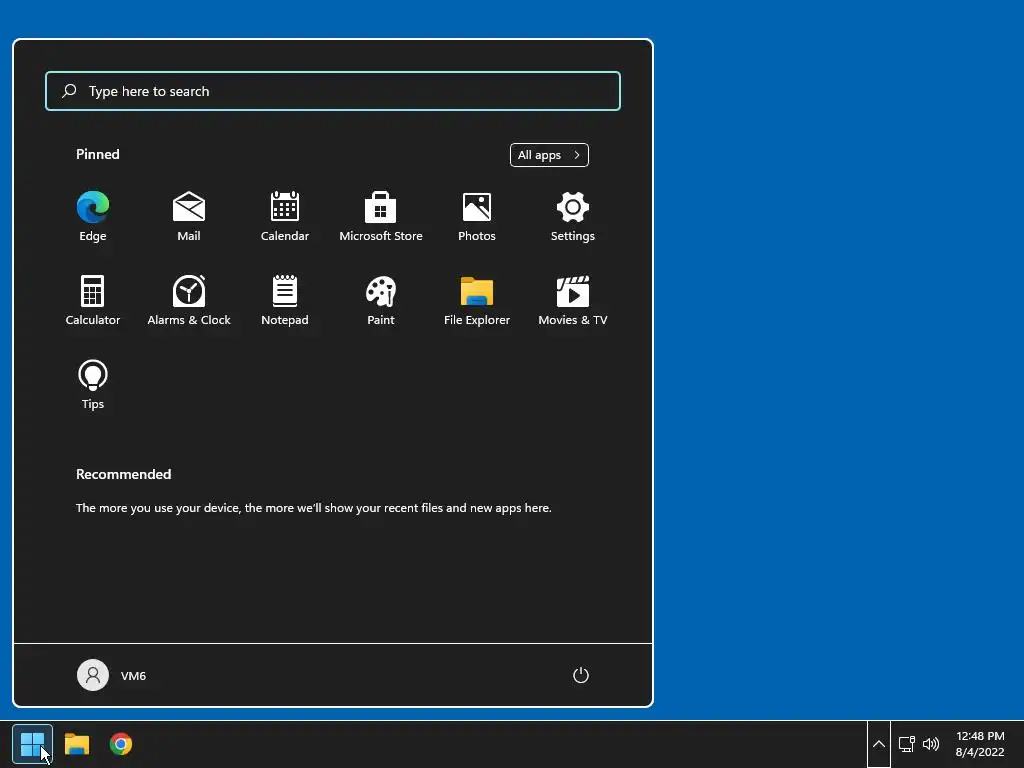Click the Pinned section heading
Viewport: 1024px width, 768px height.
[x=98, y=154]
